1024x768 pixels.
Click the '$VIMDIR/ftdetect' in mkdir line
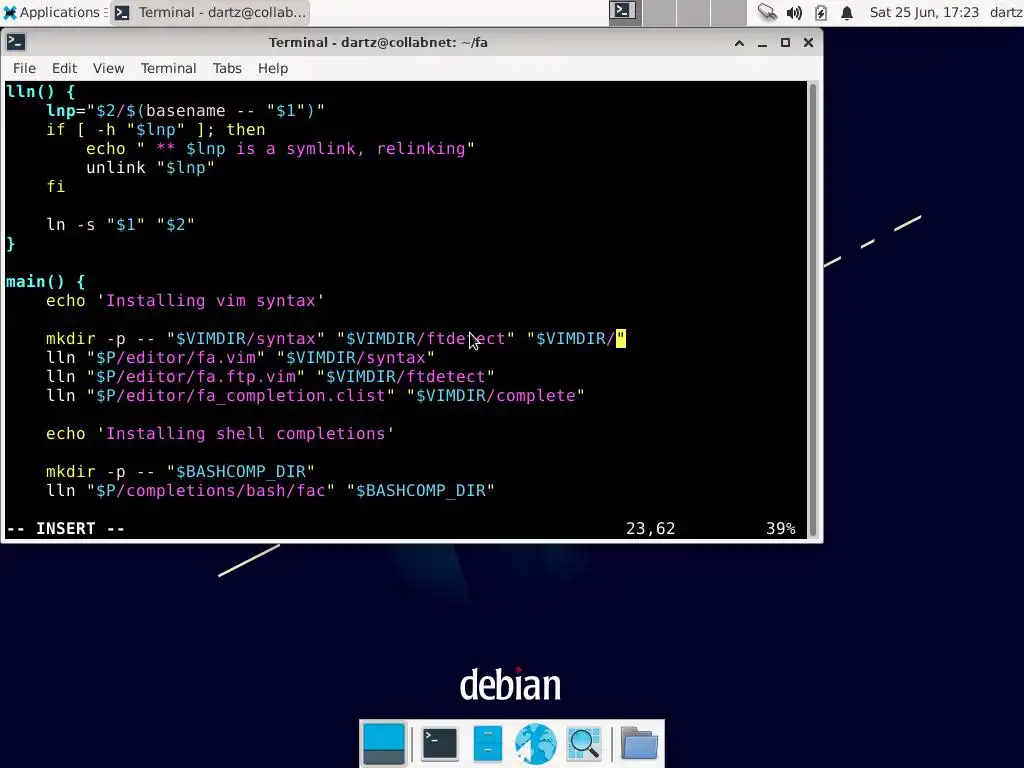(425, 338)
